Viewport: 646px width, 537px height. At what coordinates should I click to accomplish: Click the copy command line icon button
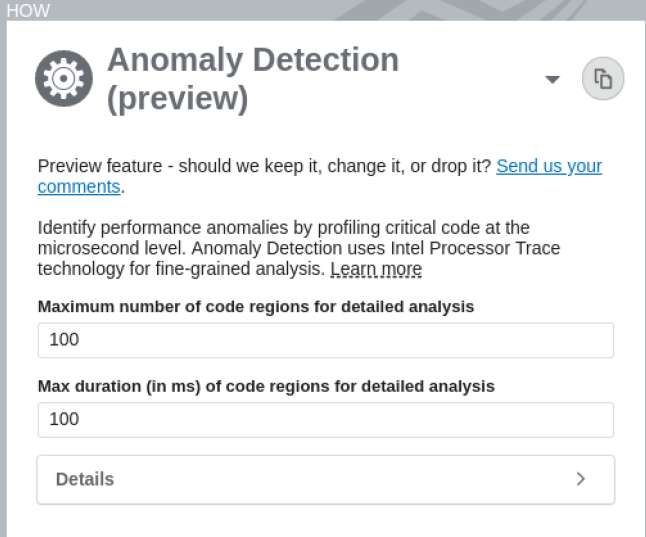603,79
